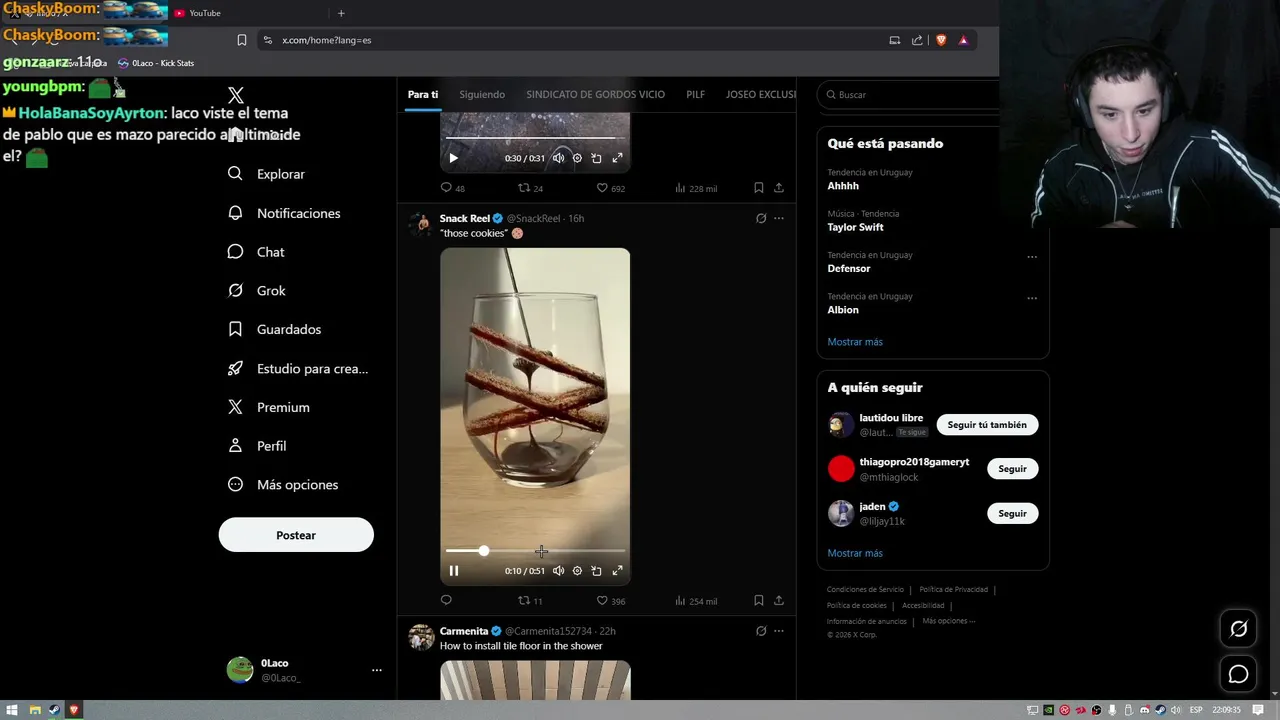Click Mostrar más under A quién seguir
This screenshot has height=720, width=1280.
point(855,553)
